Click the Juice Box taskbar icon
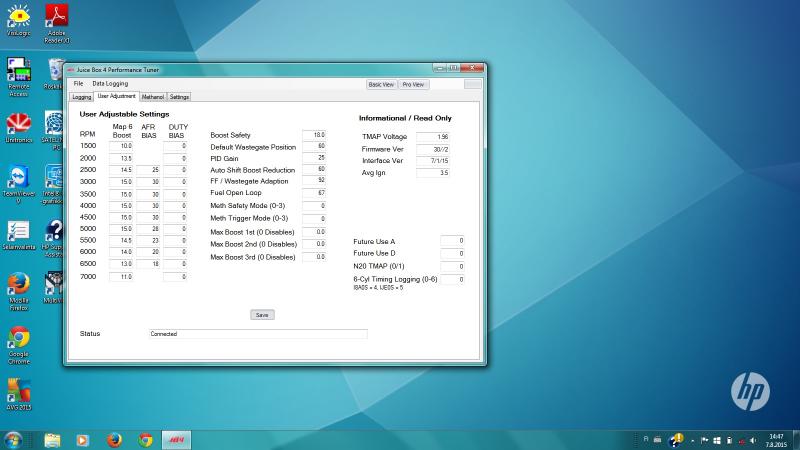This screenshot has width=800, height=450. tap(176, 440)
